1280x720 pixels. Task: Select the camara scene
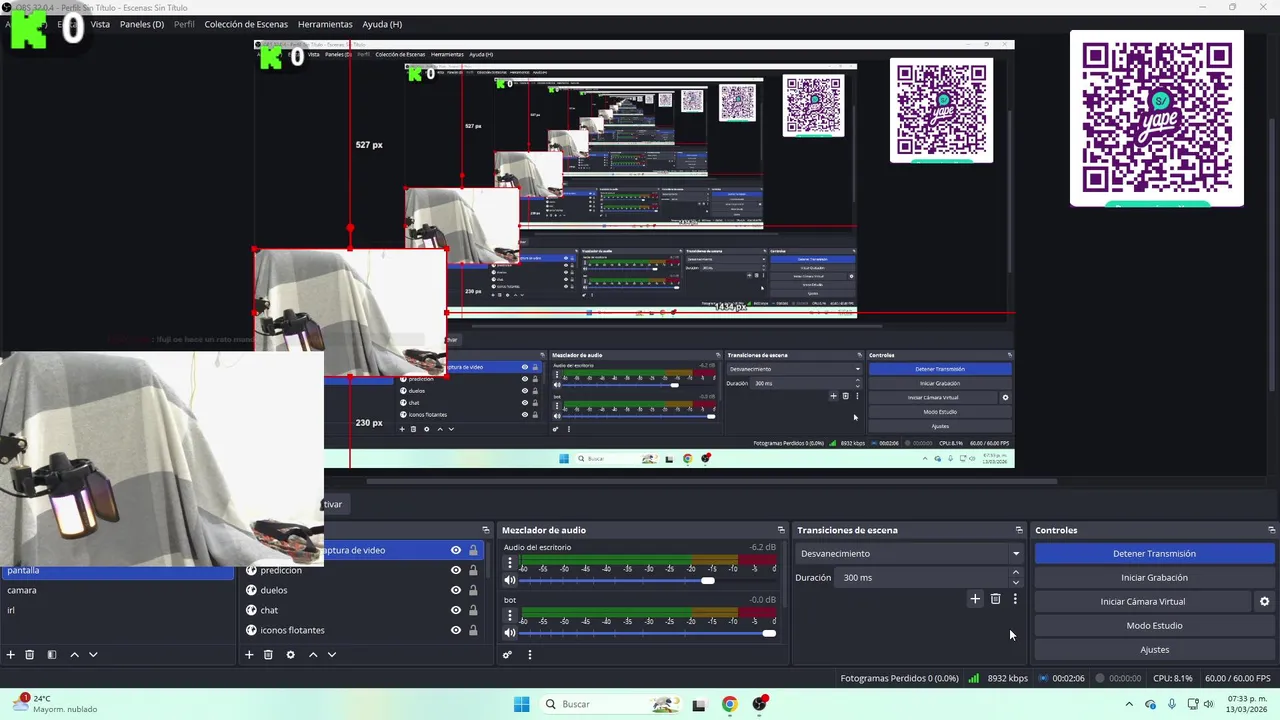pyautogui.click(x=117, y=590)
